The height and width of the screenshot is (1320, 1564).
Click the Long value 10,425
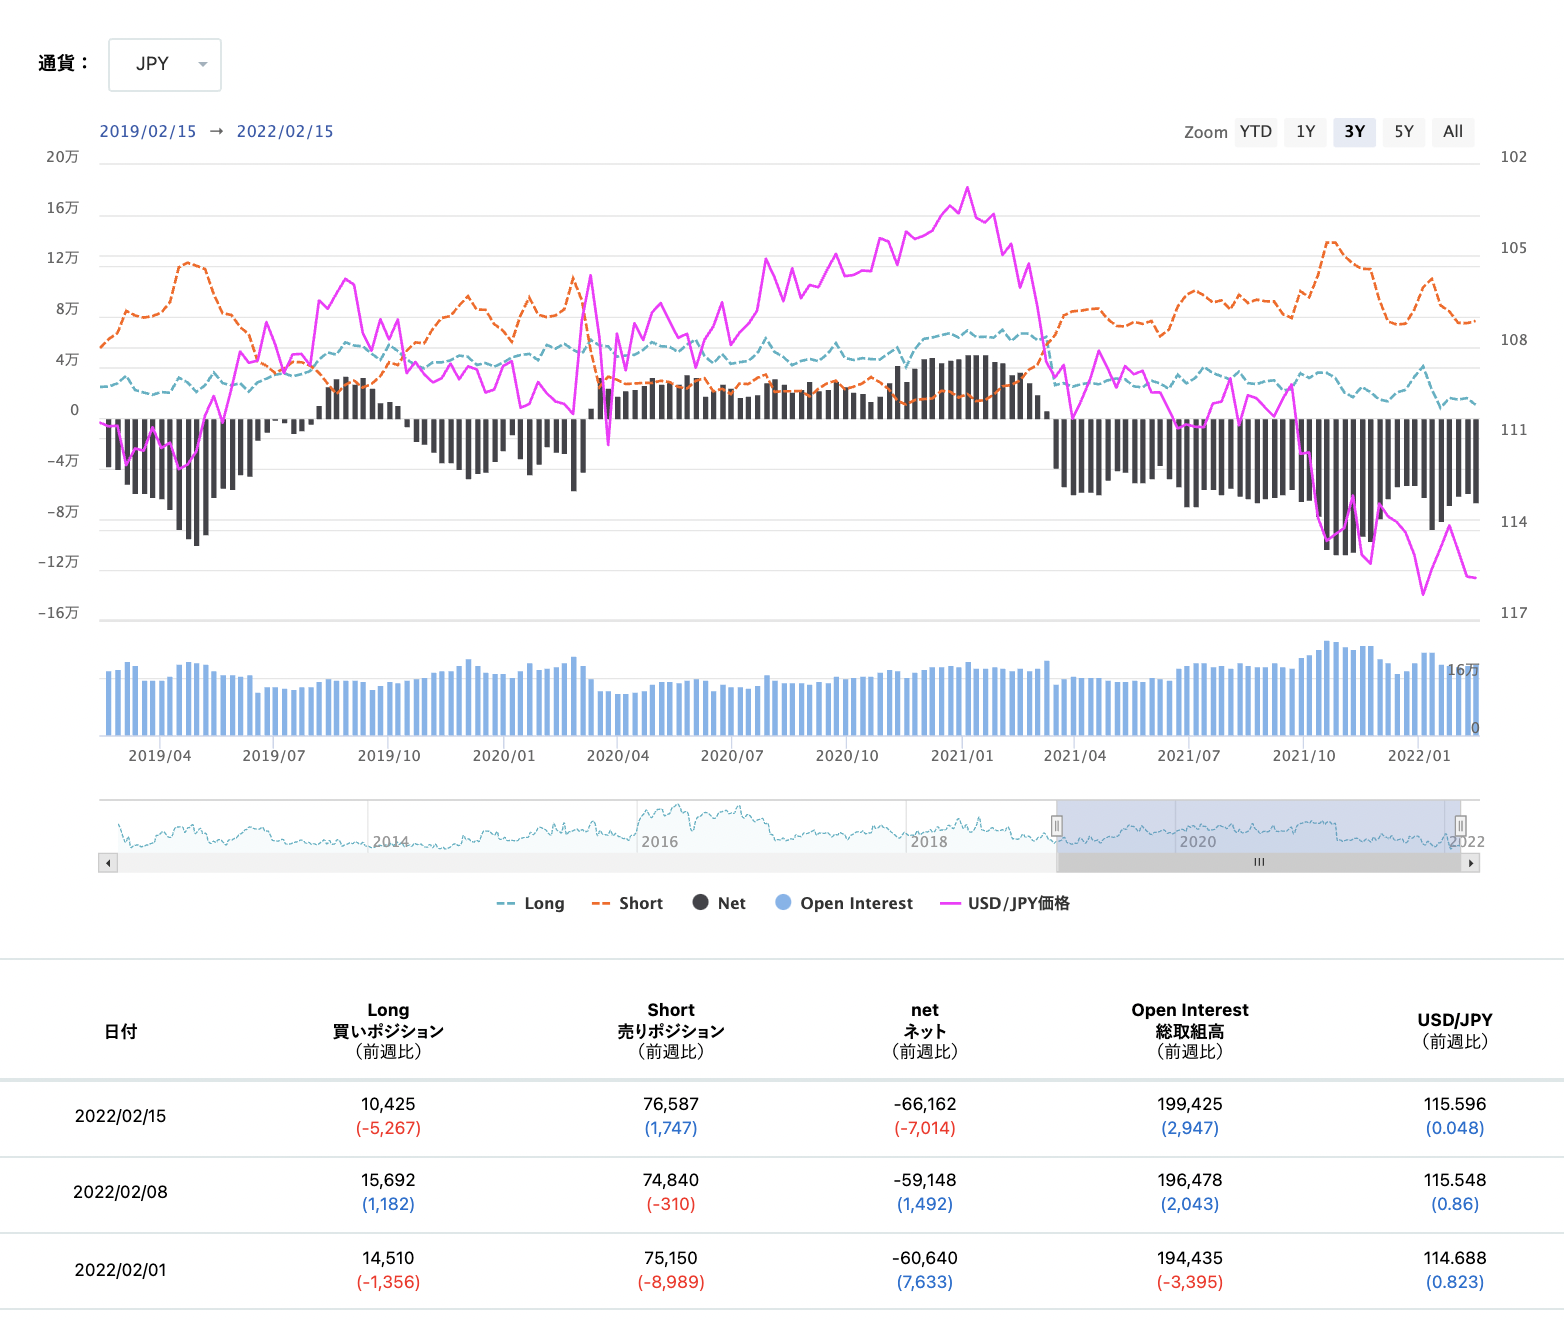(x=388, y=1104)
